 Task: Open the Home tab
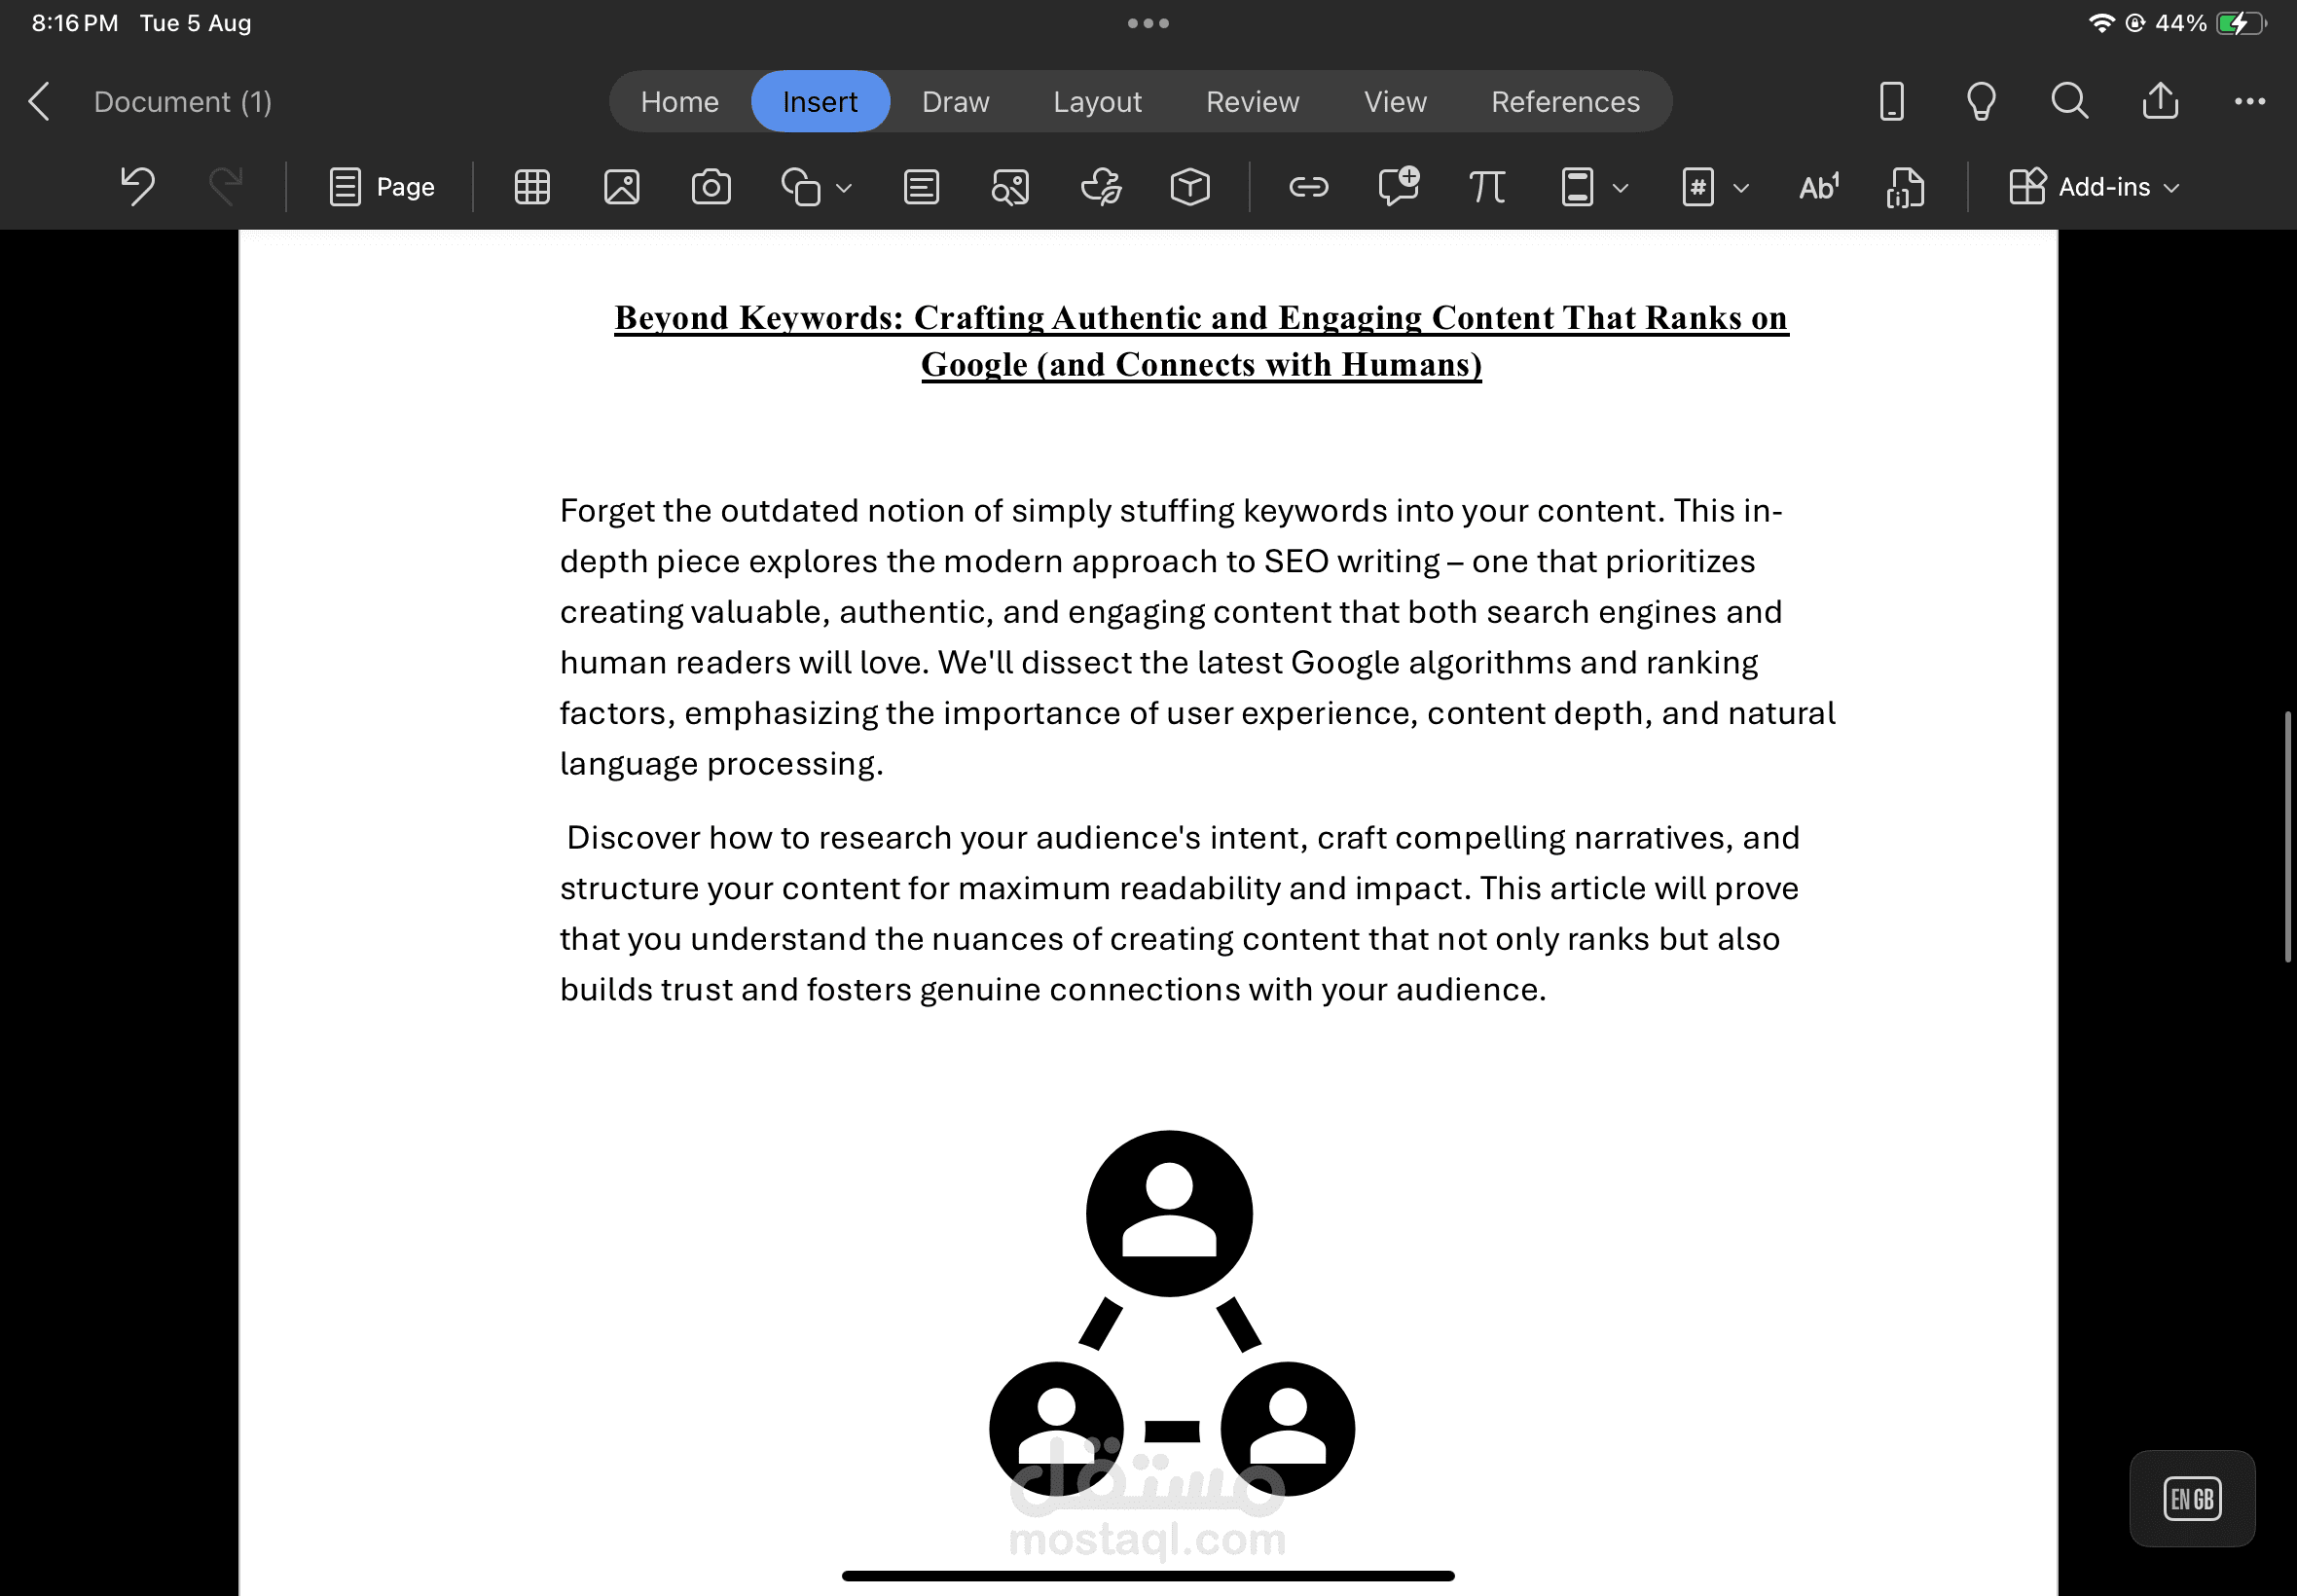coord(680,102)
